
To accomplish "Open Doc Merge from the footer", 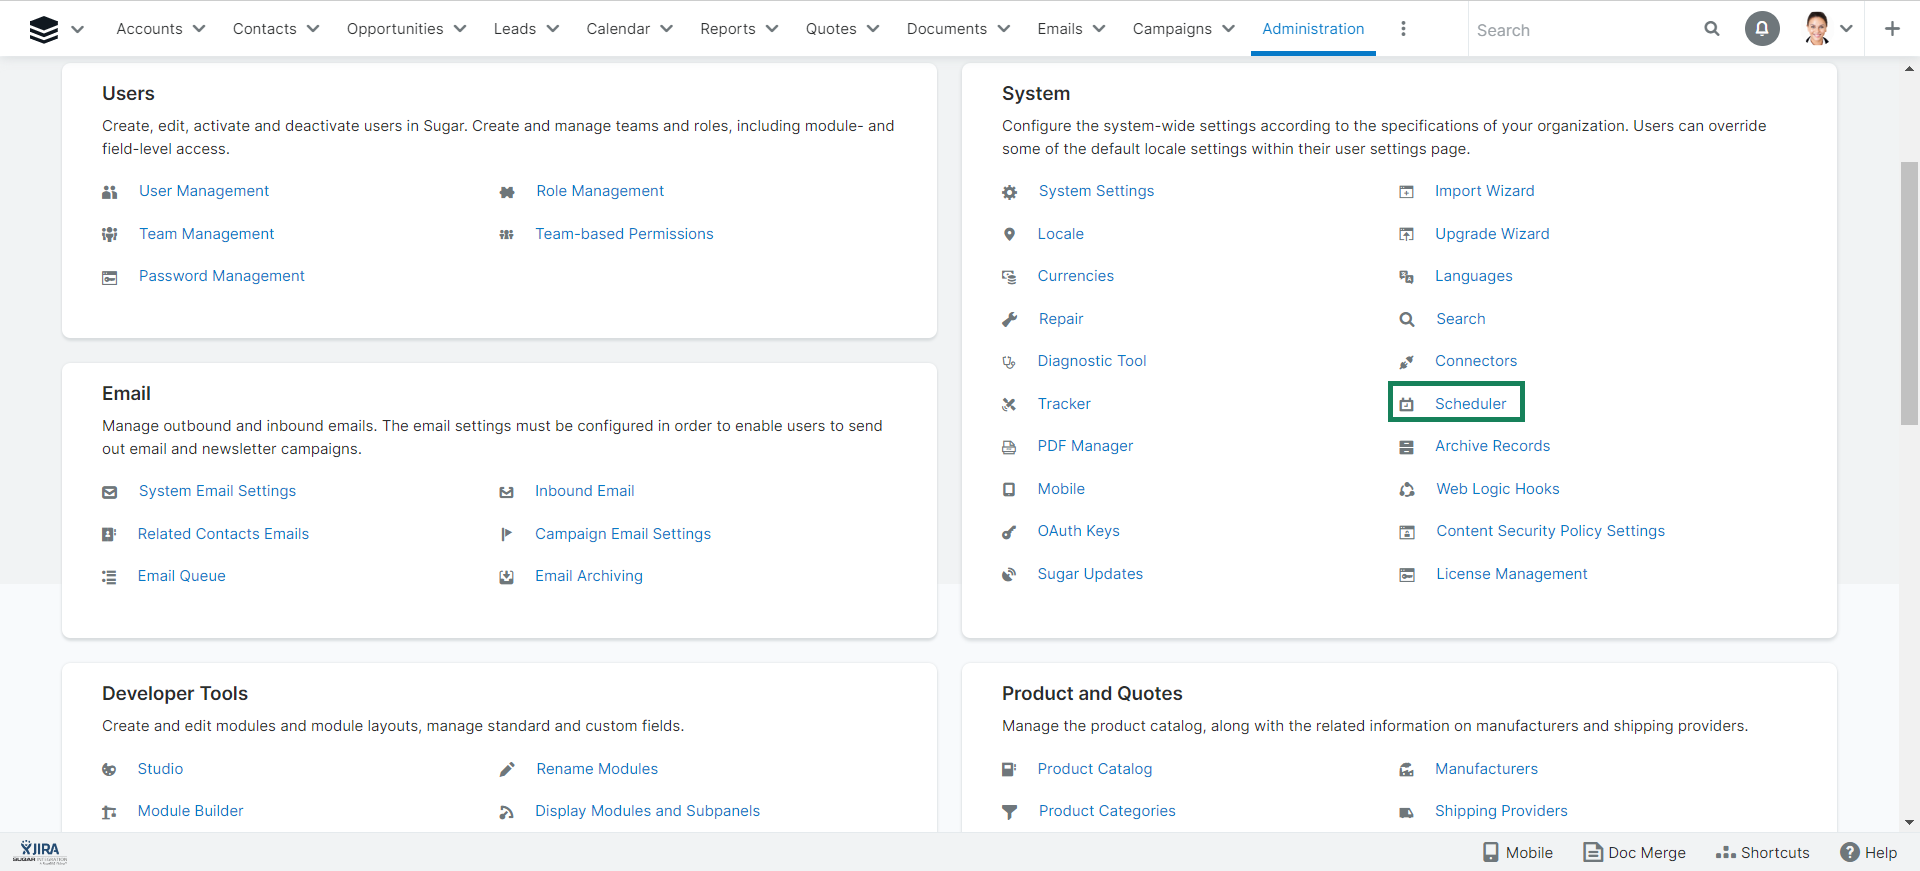I will [x=1635, y=852].
